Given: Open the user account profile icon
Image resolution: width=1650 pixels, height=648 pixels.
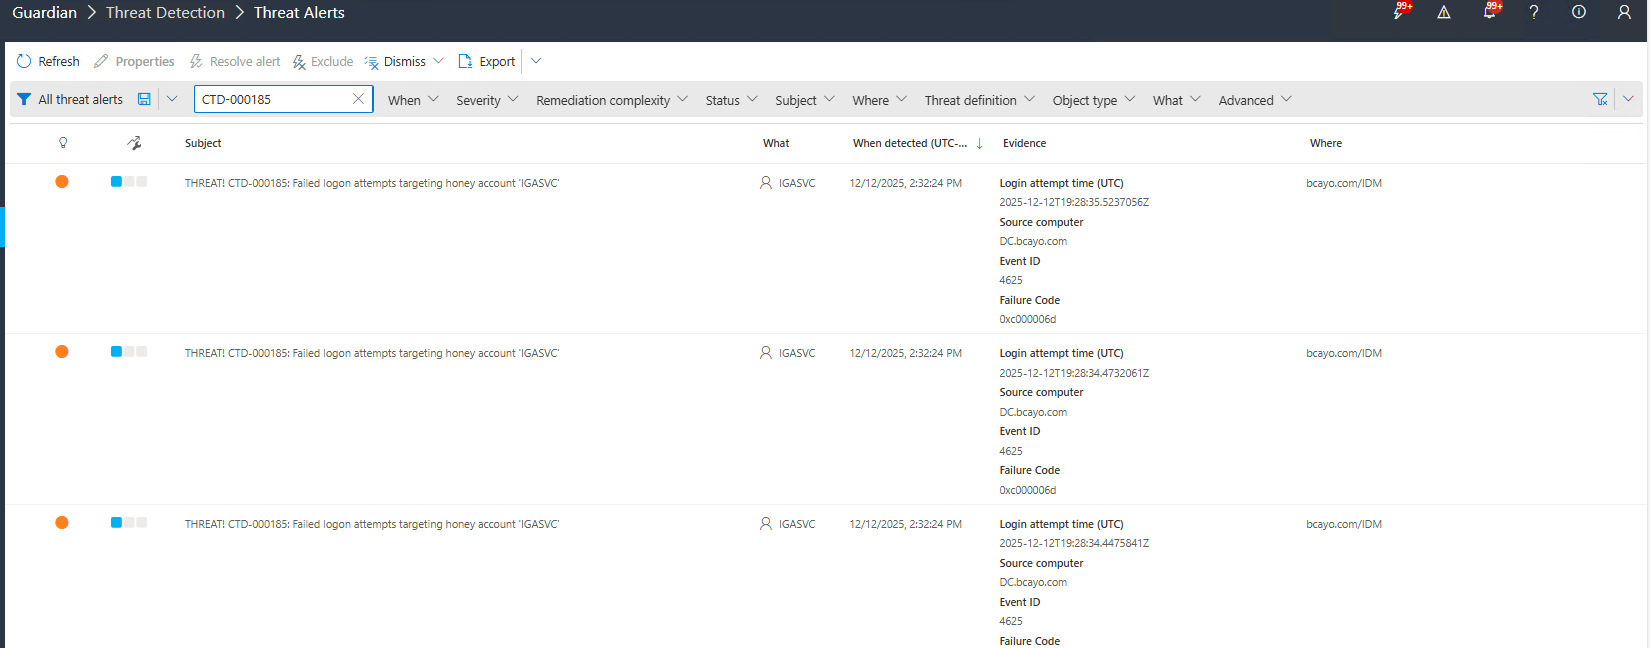Looking at the screenshot, I should 1624,12.
